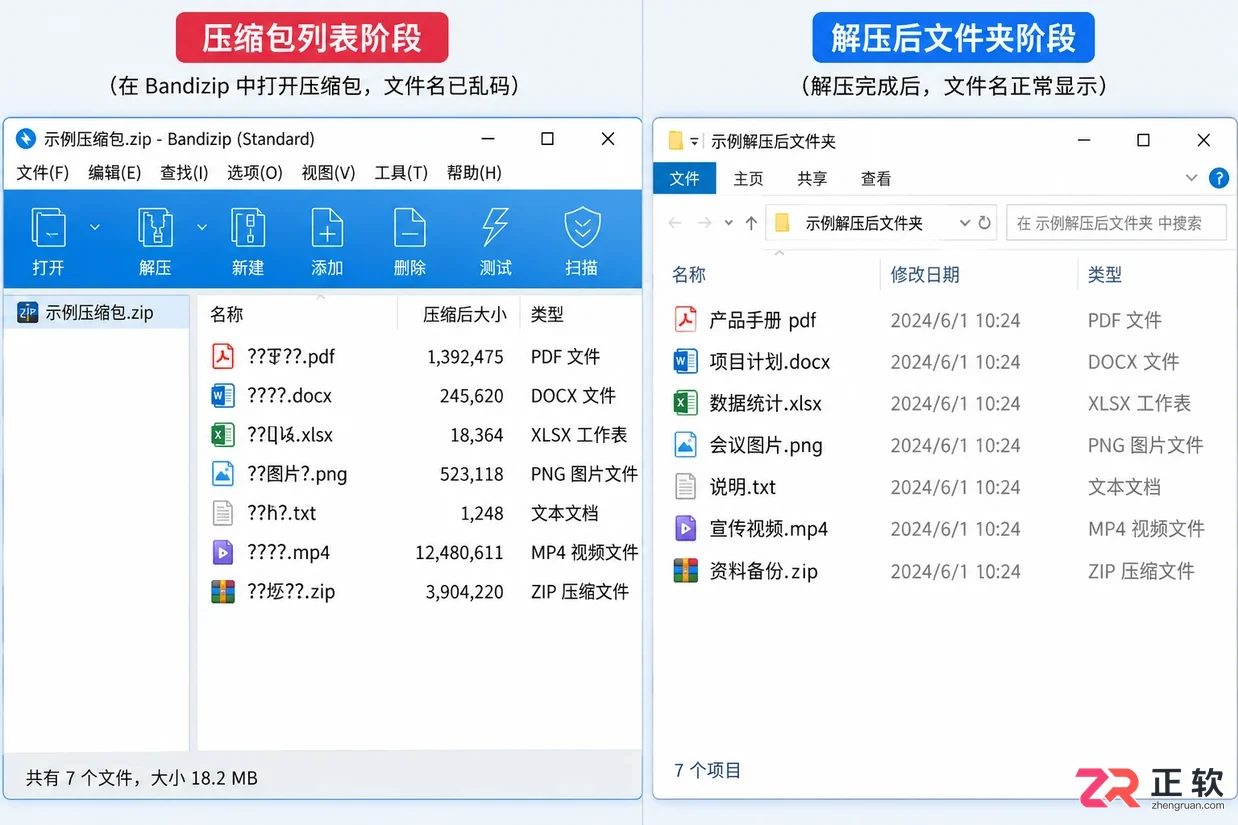Image resolution: width=1238 pixels, height=825 pixels.
Task: Click the PDF icon of 产品手册
Action: (x=686, y=320)
